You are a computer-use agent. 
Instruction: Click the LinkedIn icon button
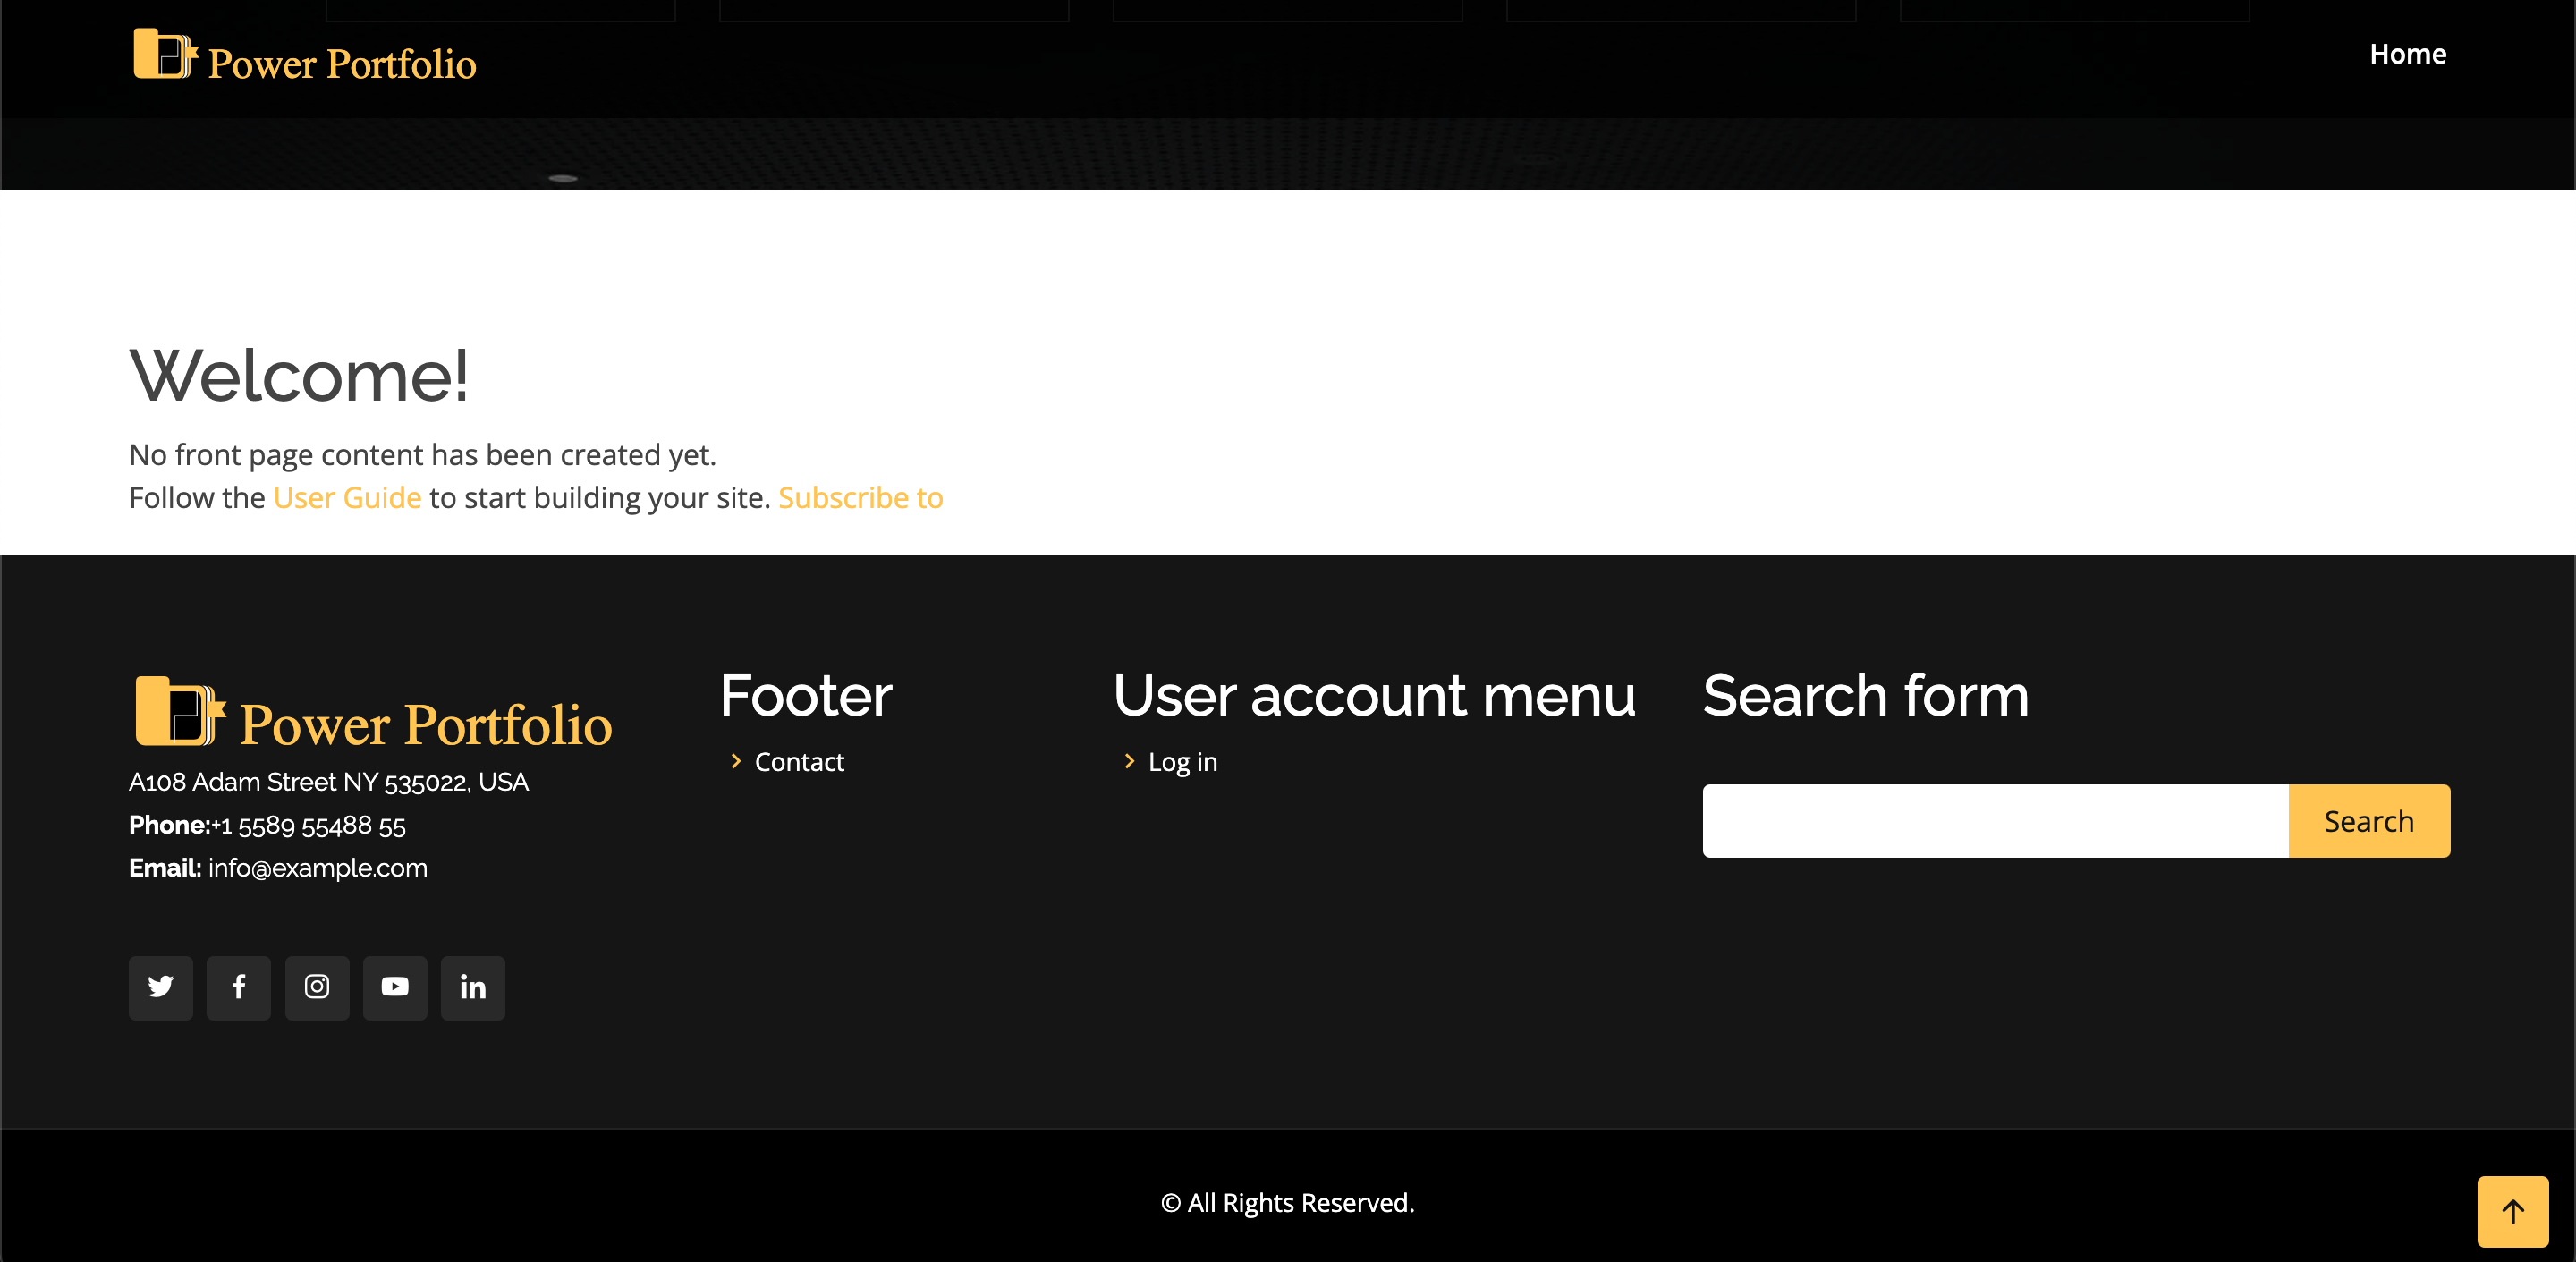click(x=473, y=987)
